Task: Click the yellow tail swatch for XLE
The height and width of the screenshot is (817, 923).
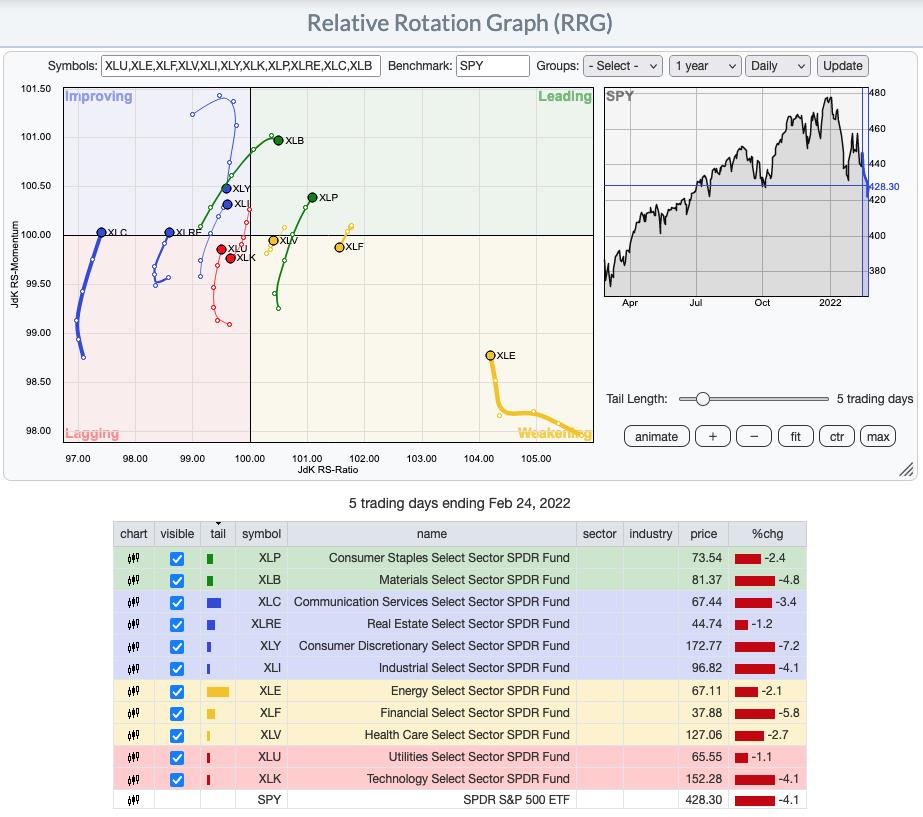Action: click(217, 692)
